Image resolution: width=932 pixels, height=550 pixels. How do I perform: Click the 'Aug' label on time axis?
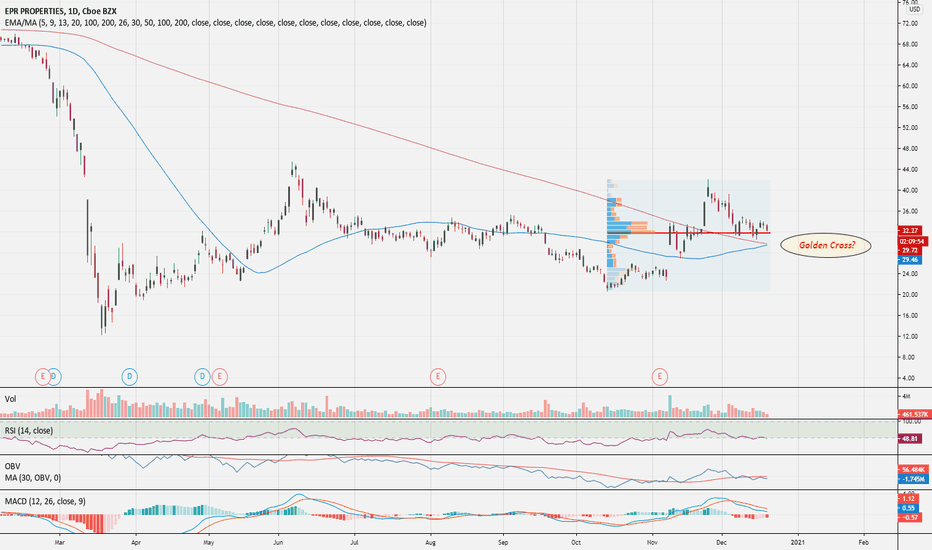tap(431, 542)
